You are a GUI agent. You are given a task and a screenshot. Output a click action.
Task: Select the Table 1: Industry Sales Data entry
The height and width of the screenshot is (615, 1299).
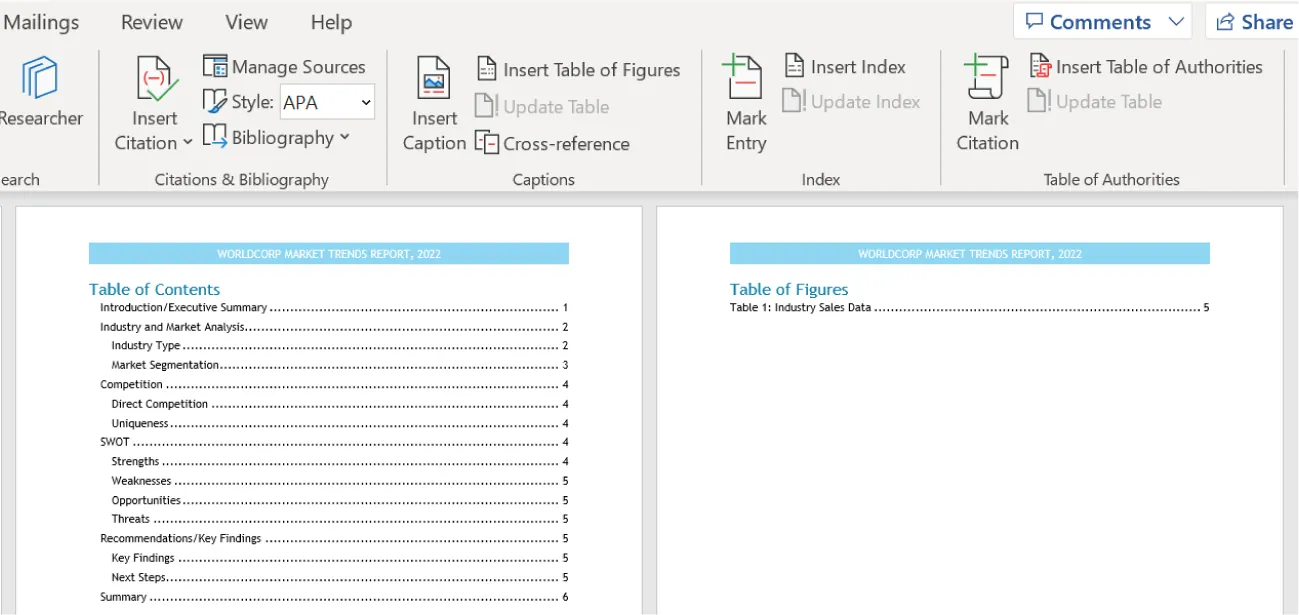tap(800, 307)
